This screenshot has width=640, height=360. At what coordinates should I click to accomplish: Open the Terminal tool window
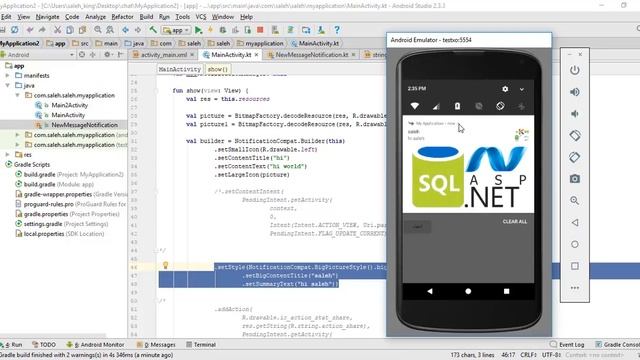tap(201, 344)
